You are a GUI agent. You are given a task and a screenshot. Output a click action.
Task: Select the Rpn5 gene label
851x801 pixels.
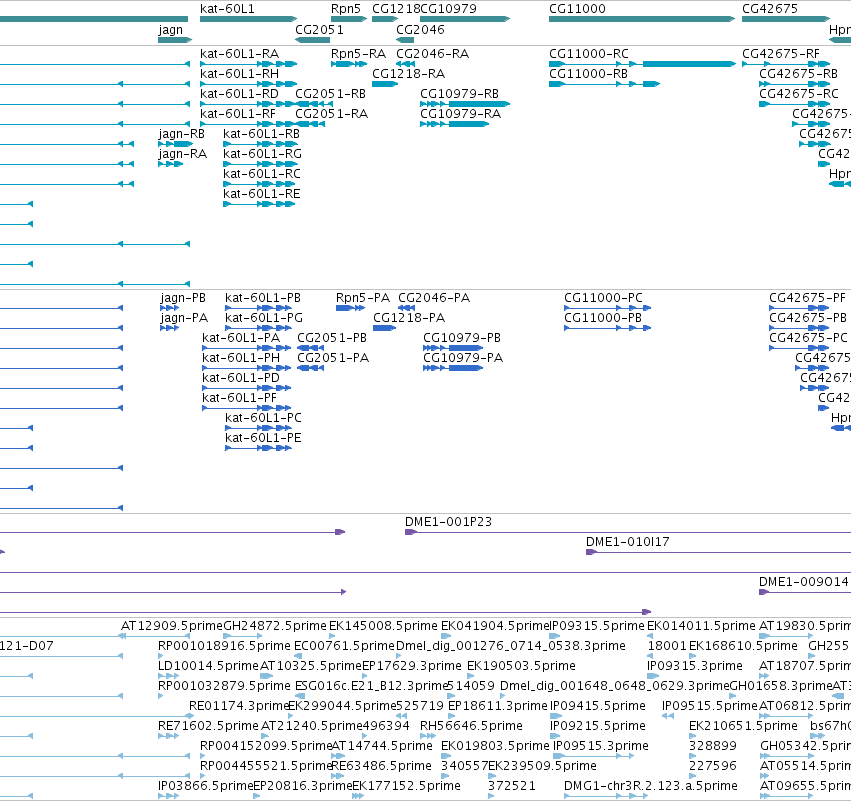click(346, 9)
